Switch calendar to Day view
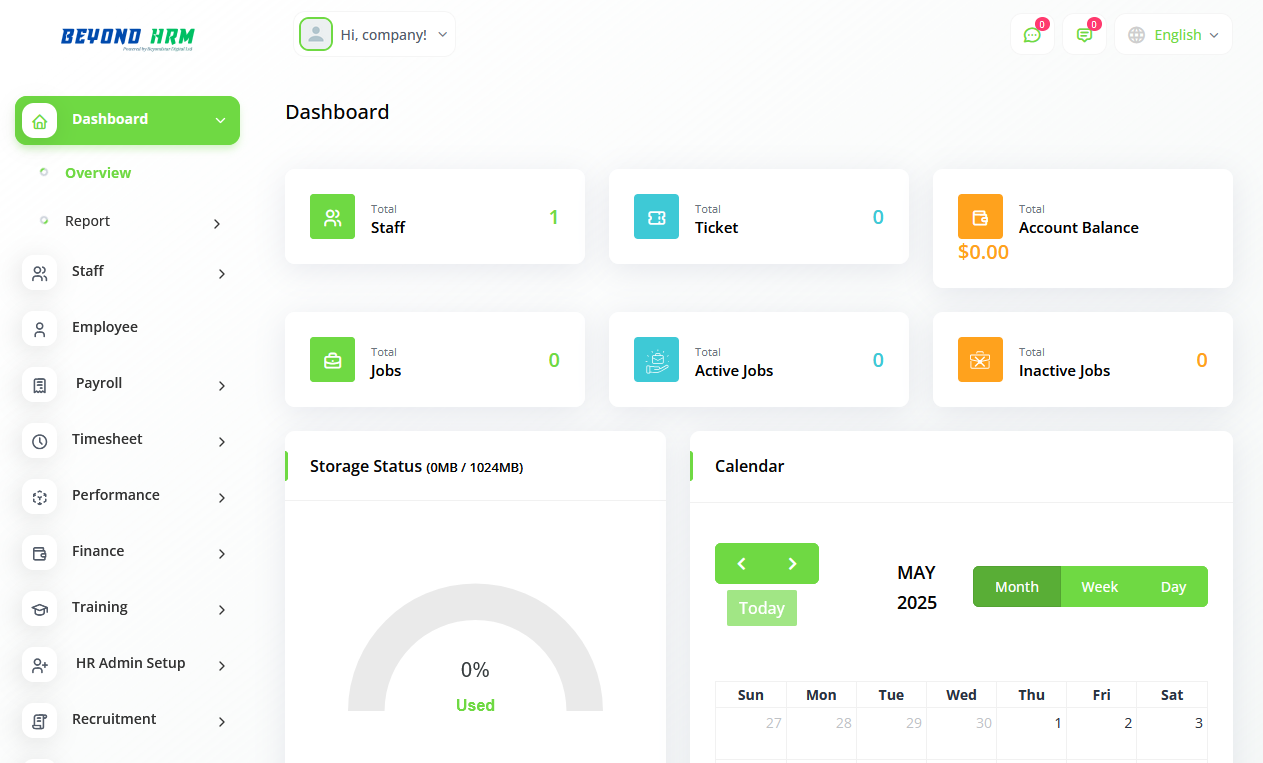This screenshot has width=1263, height=763. 1173,587
